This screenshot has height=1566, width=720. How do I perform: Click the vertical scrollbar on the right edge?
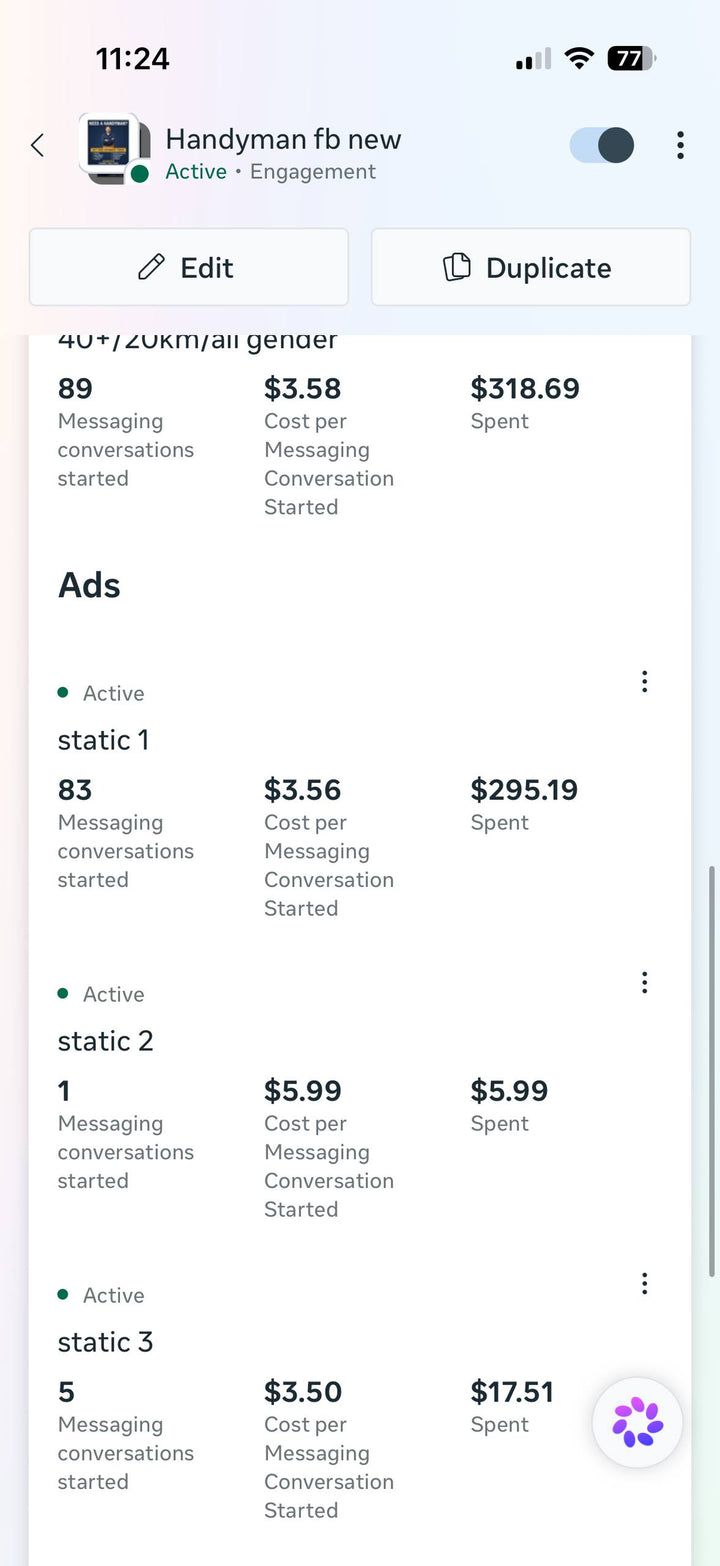click(711, 1070)
